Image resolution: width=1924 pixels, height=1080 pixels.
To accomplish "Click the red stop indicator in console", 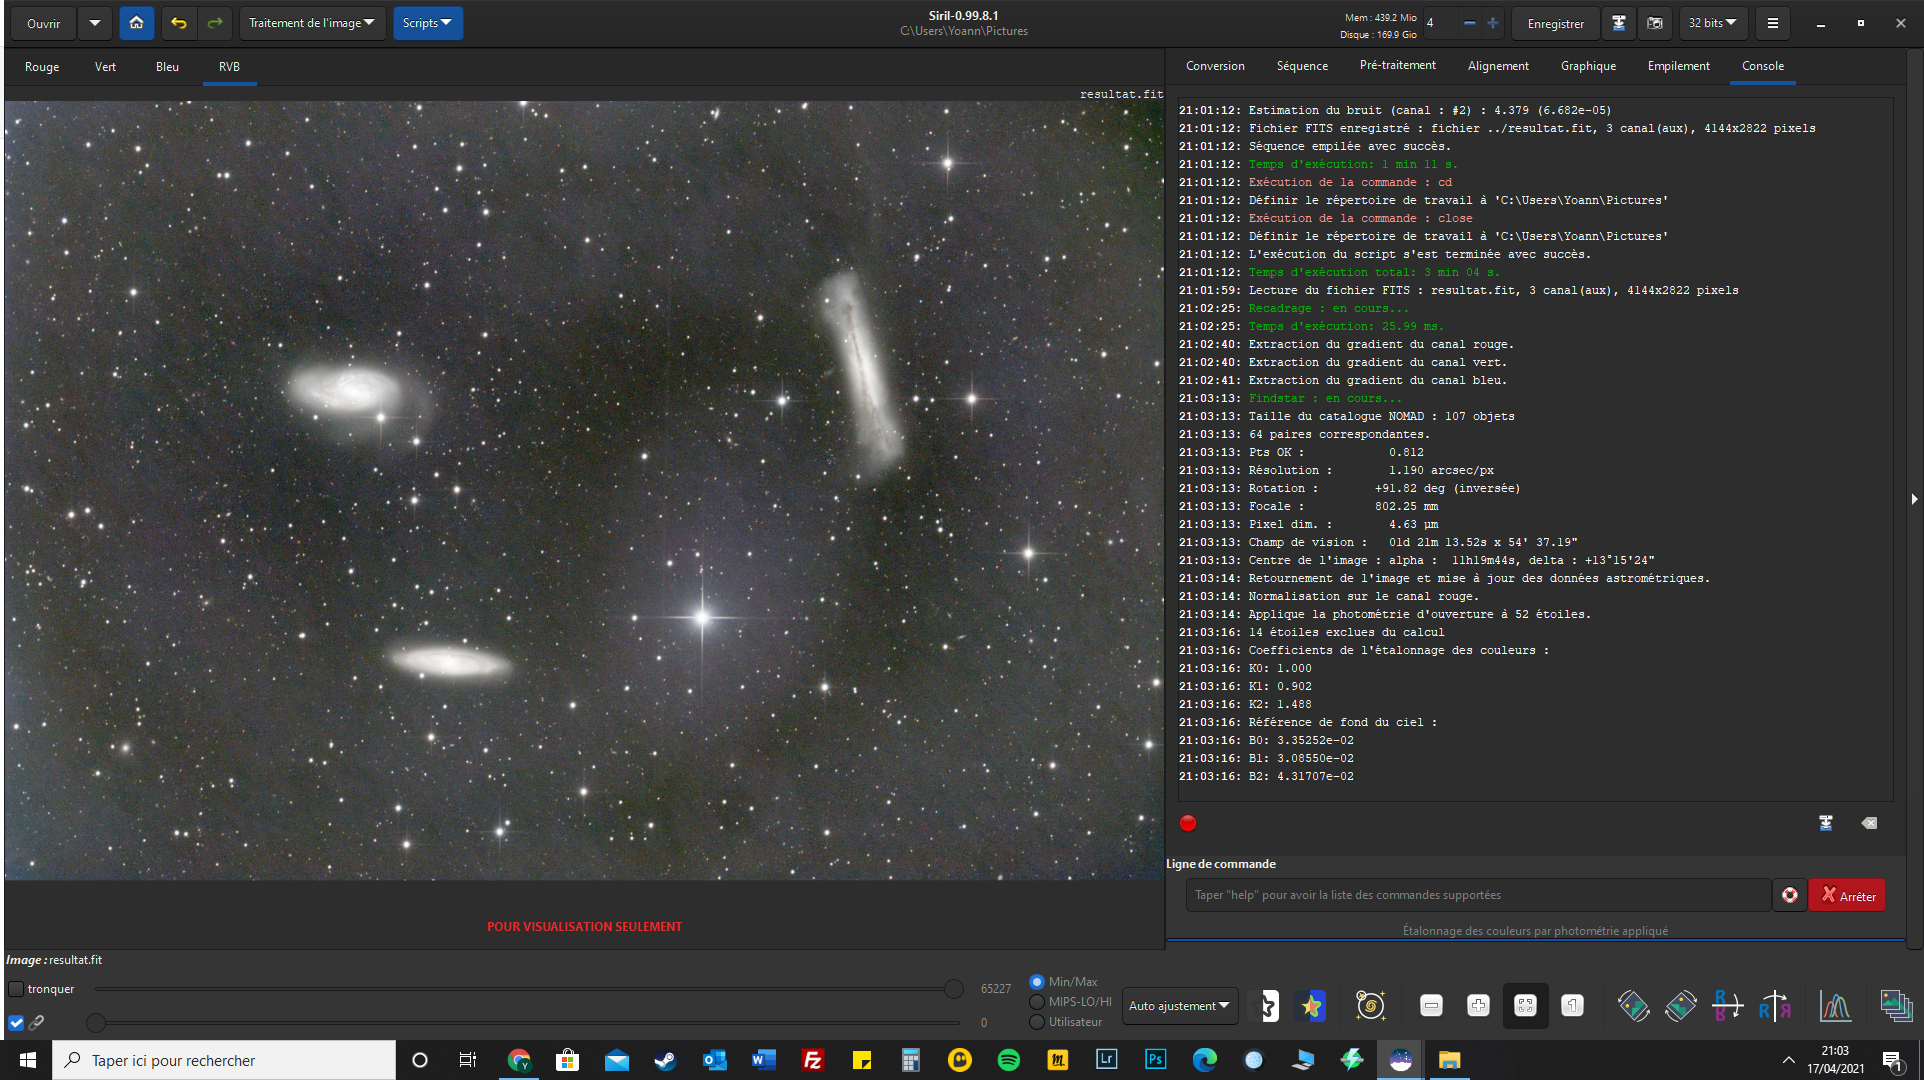I will coord(1188,823).
